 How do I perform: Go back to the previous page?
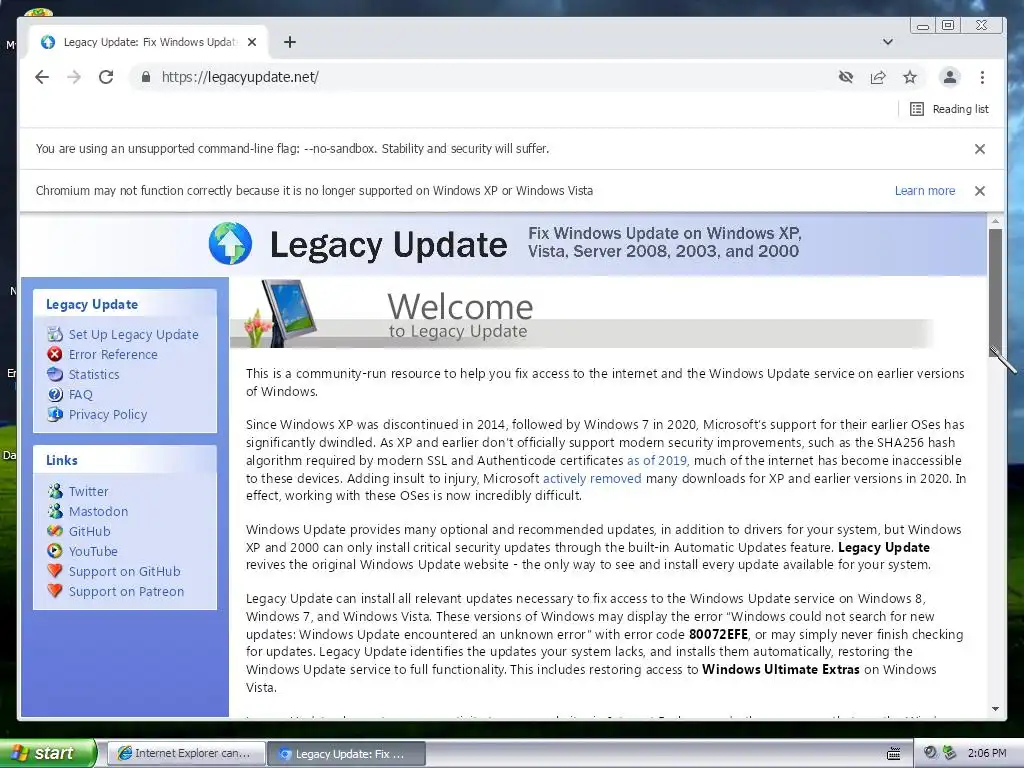42,77
